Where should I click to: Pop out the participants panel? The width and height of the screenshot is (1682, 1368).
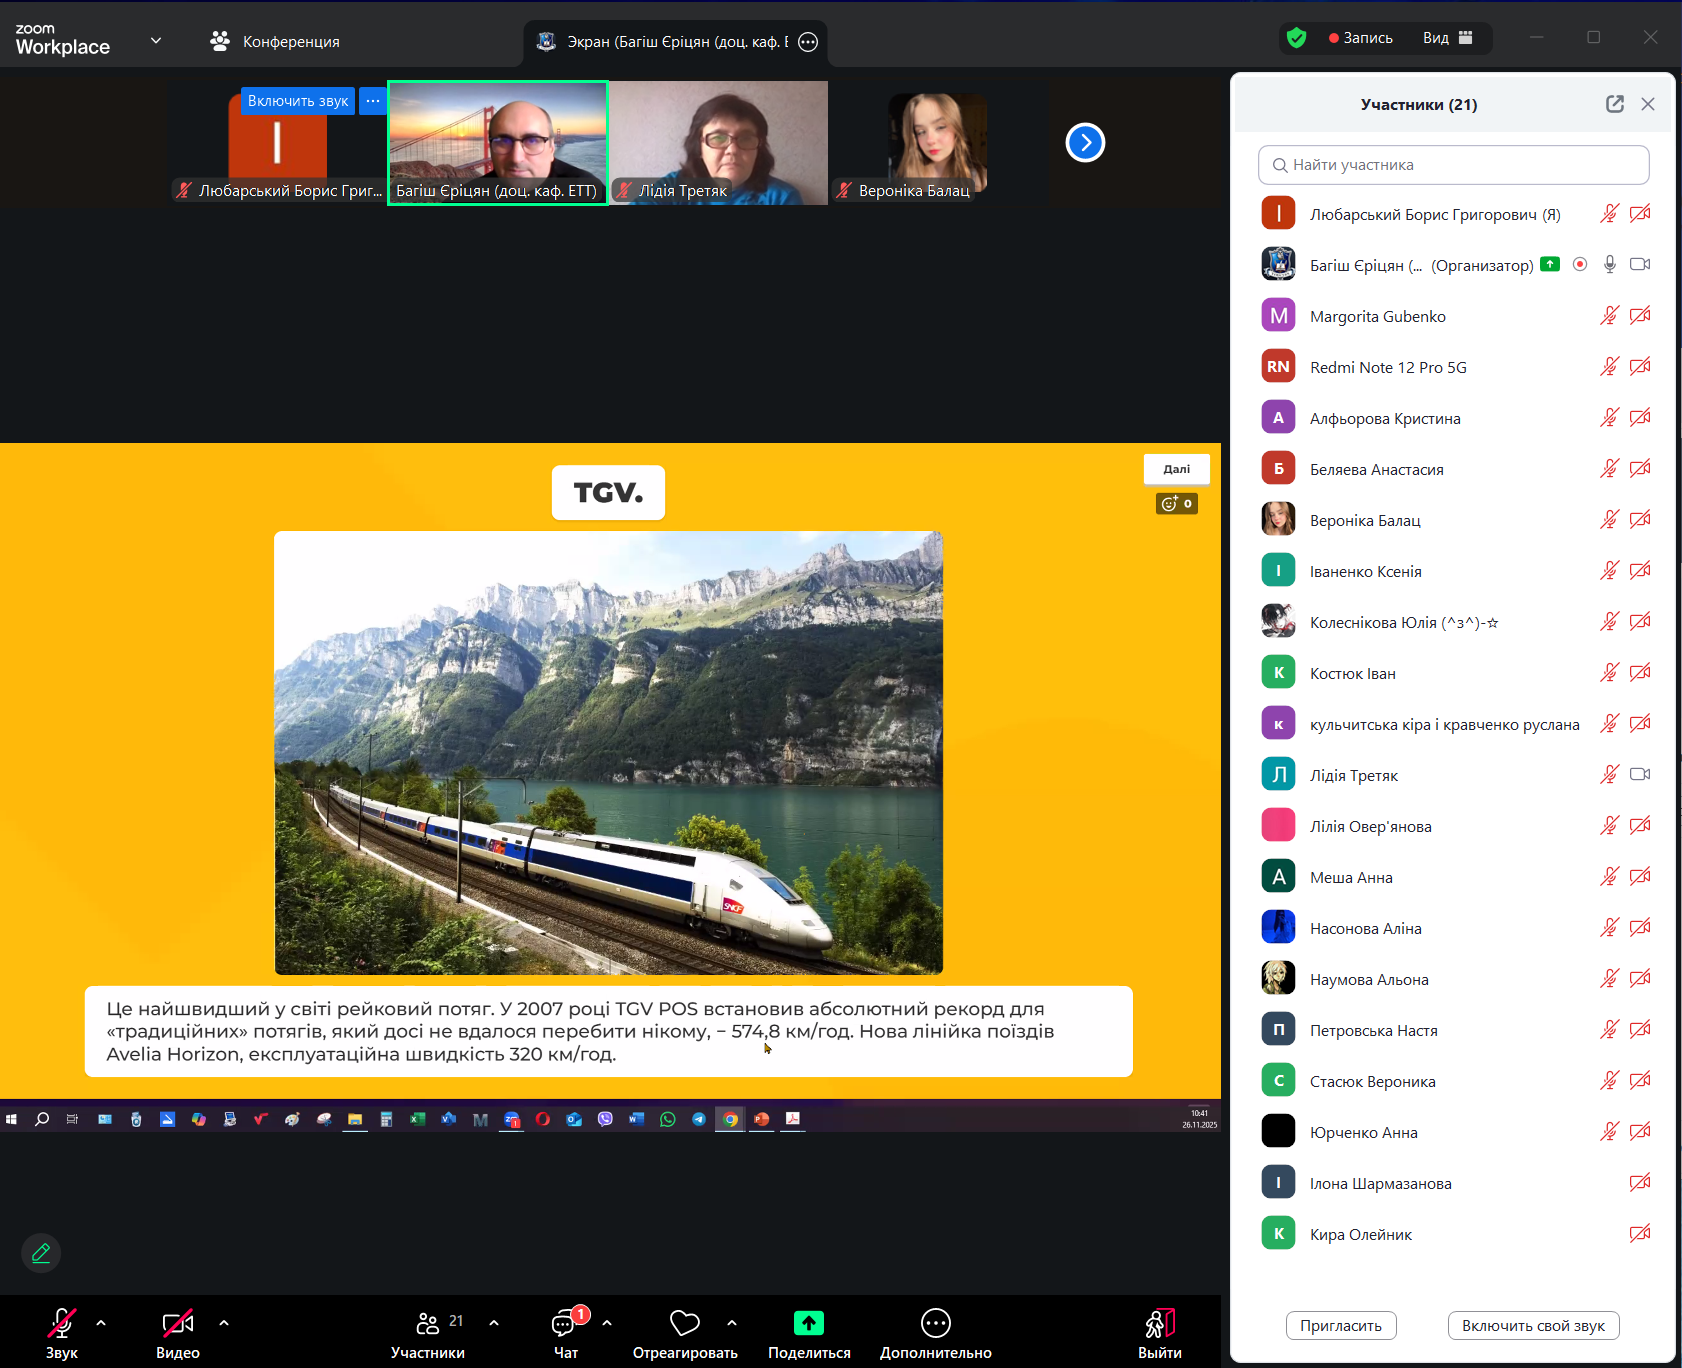tap(1614, 104)
